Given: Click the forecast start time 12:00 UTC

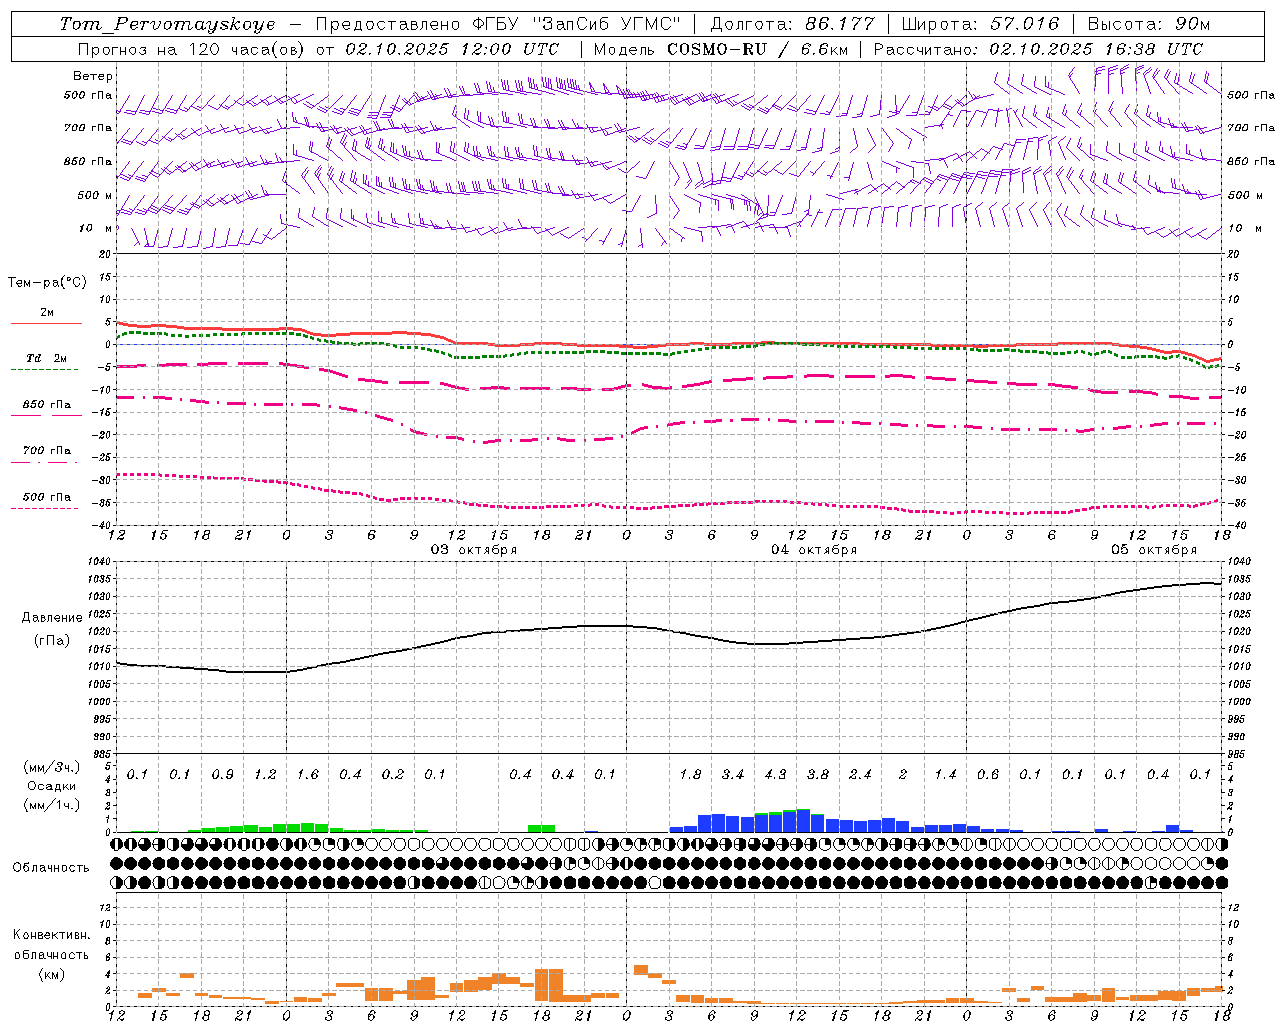Looking at the screenshot, I should tap(510, 49).
